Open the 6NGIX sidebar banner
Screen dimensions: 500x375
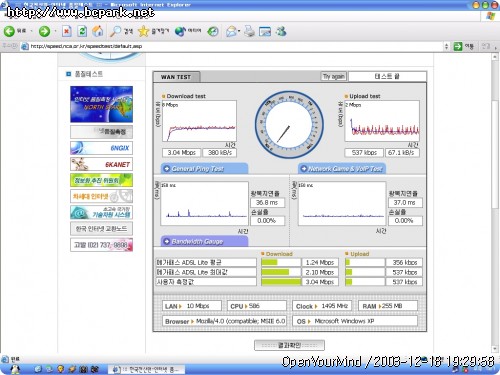(101, 148)
